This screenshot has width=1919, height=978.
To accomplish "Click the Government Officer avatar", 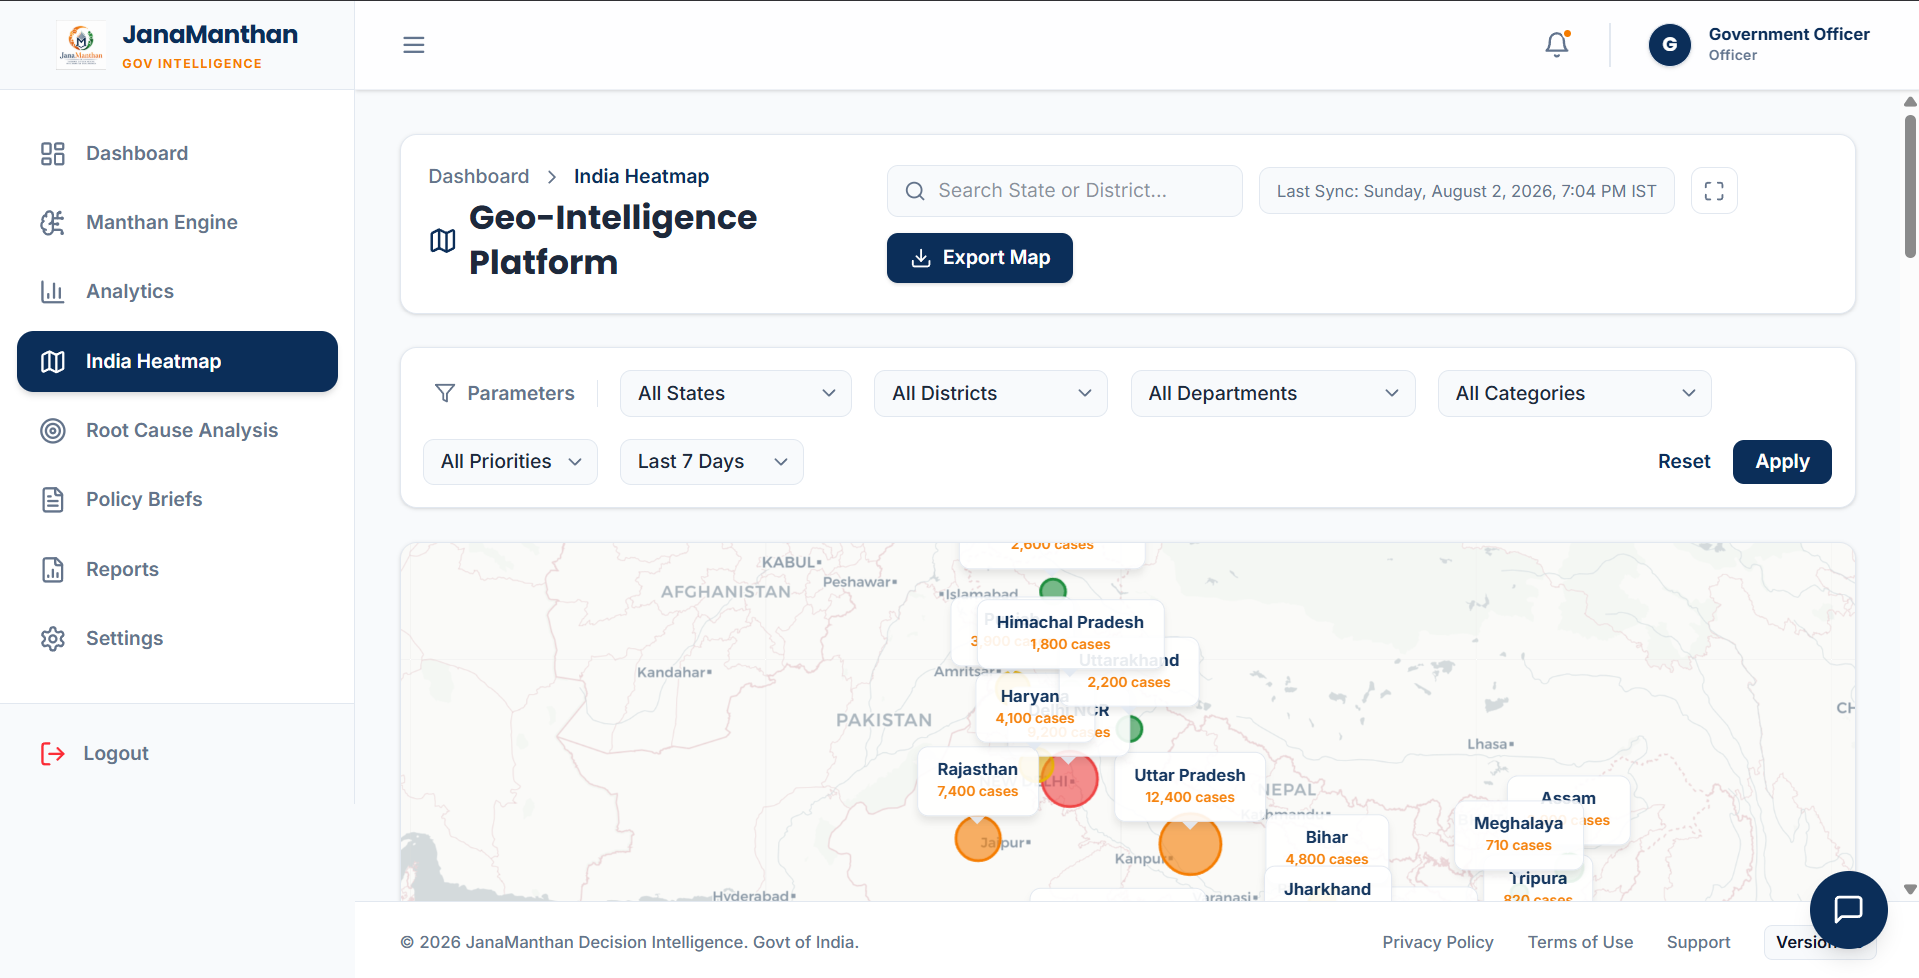I will (x=1670, y=45).
